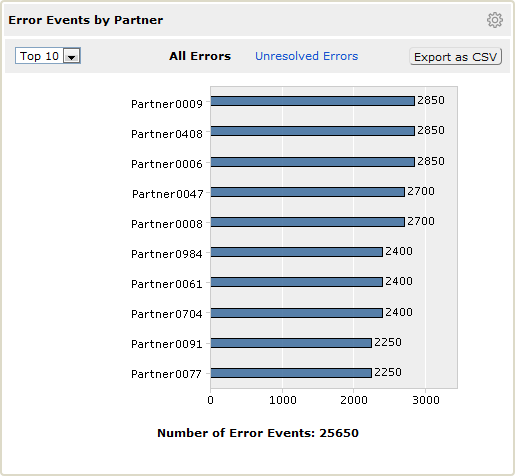Select the Partner0077 bar
515x476 pixels.
pyautogui.click(x=291, y=373)
